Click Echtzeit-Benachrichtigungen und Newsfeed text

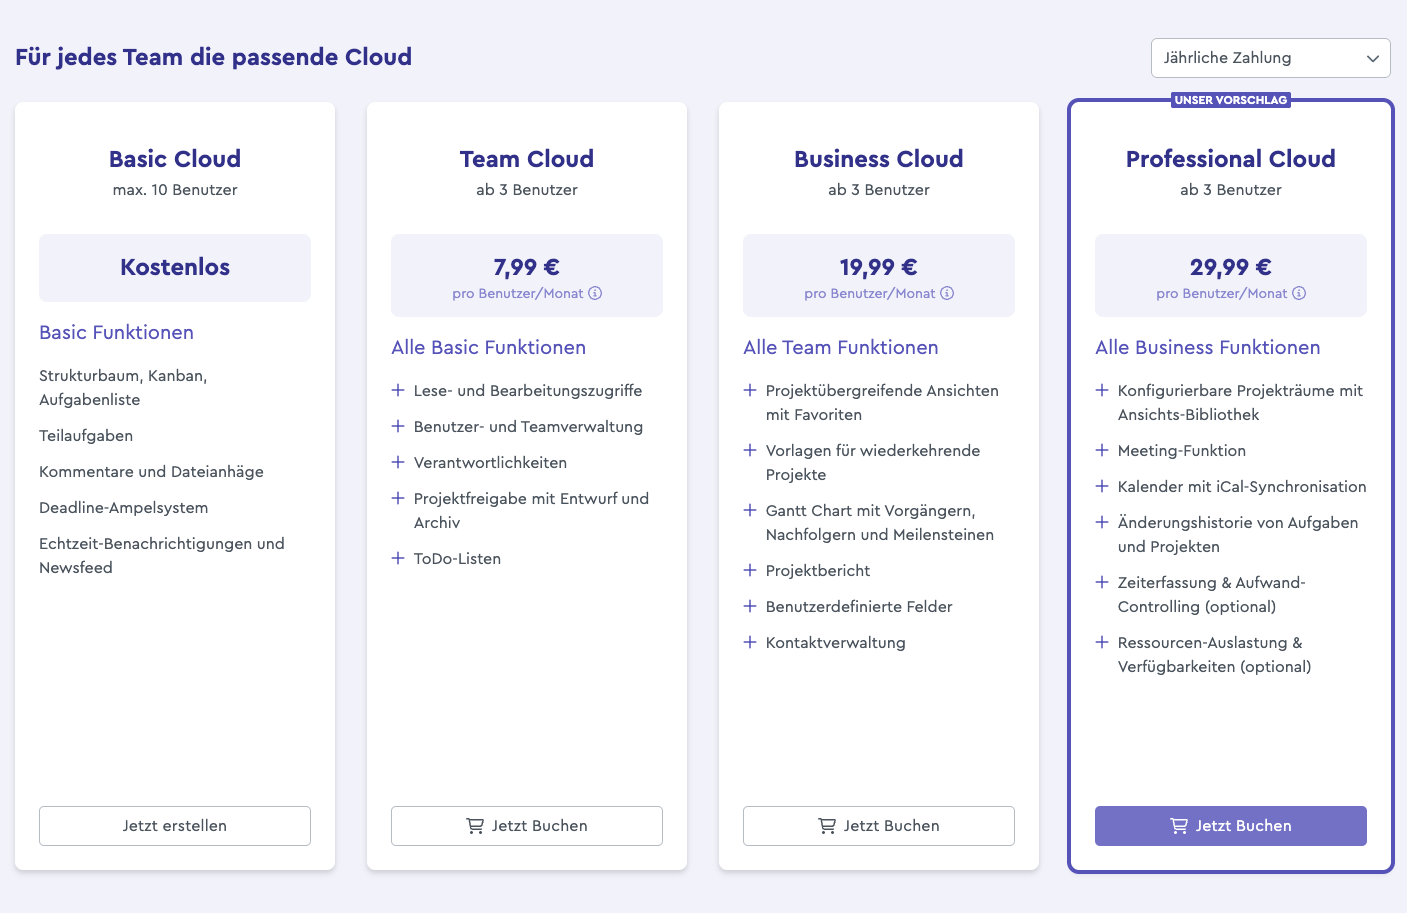[x=162, y=556]
